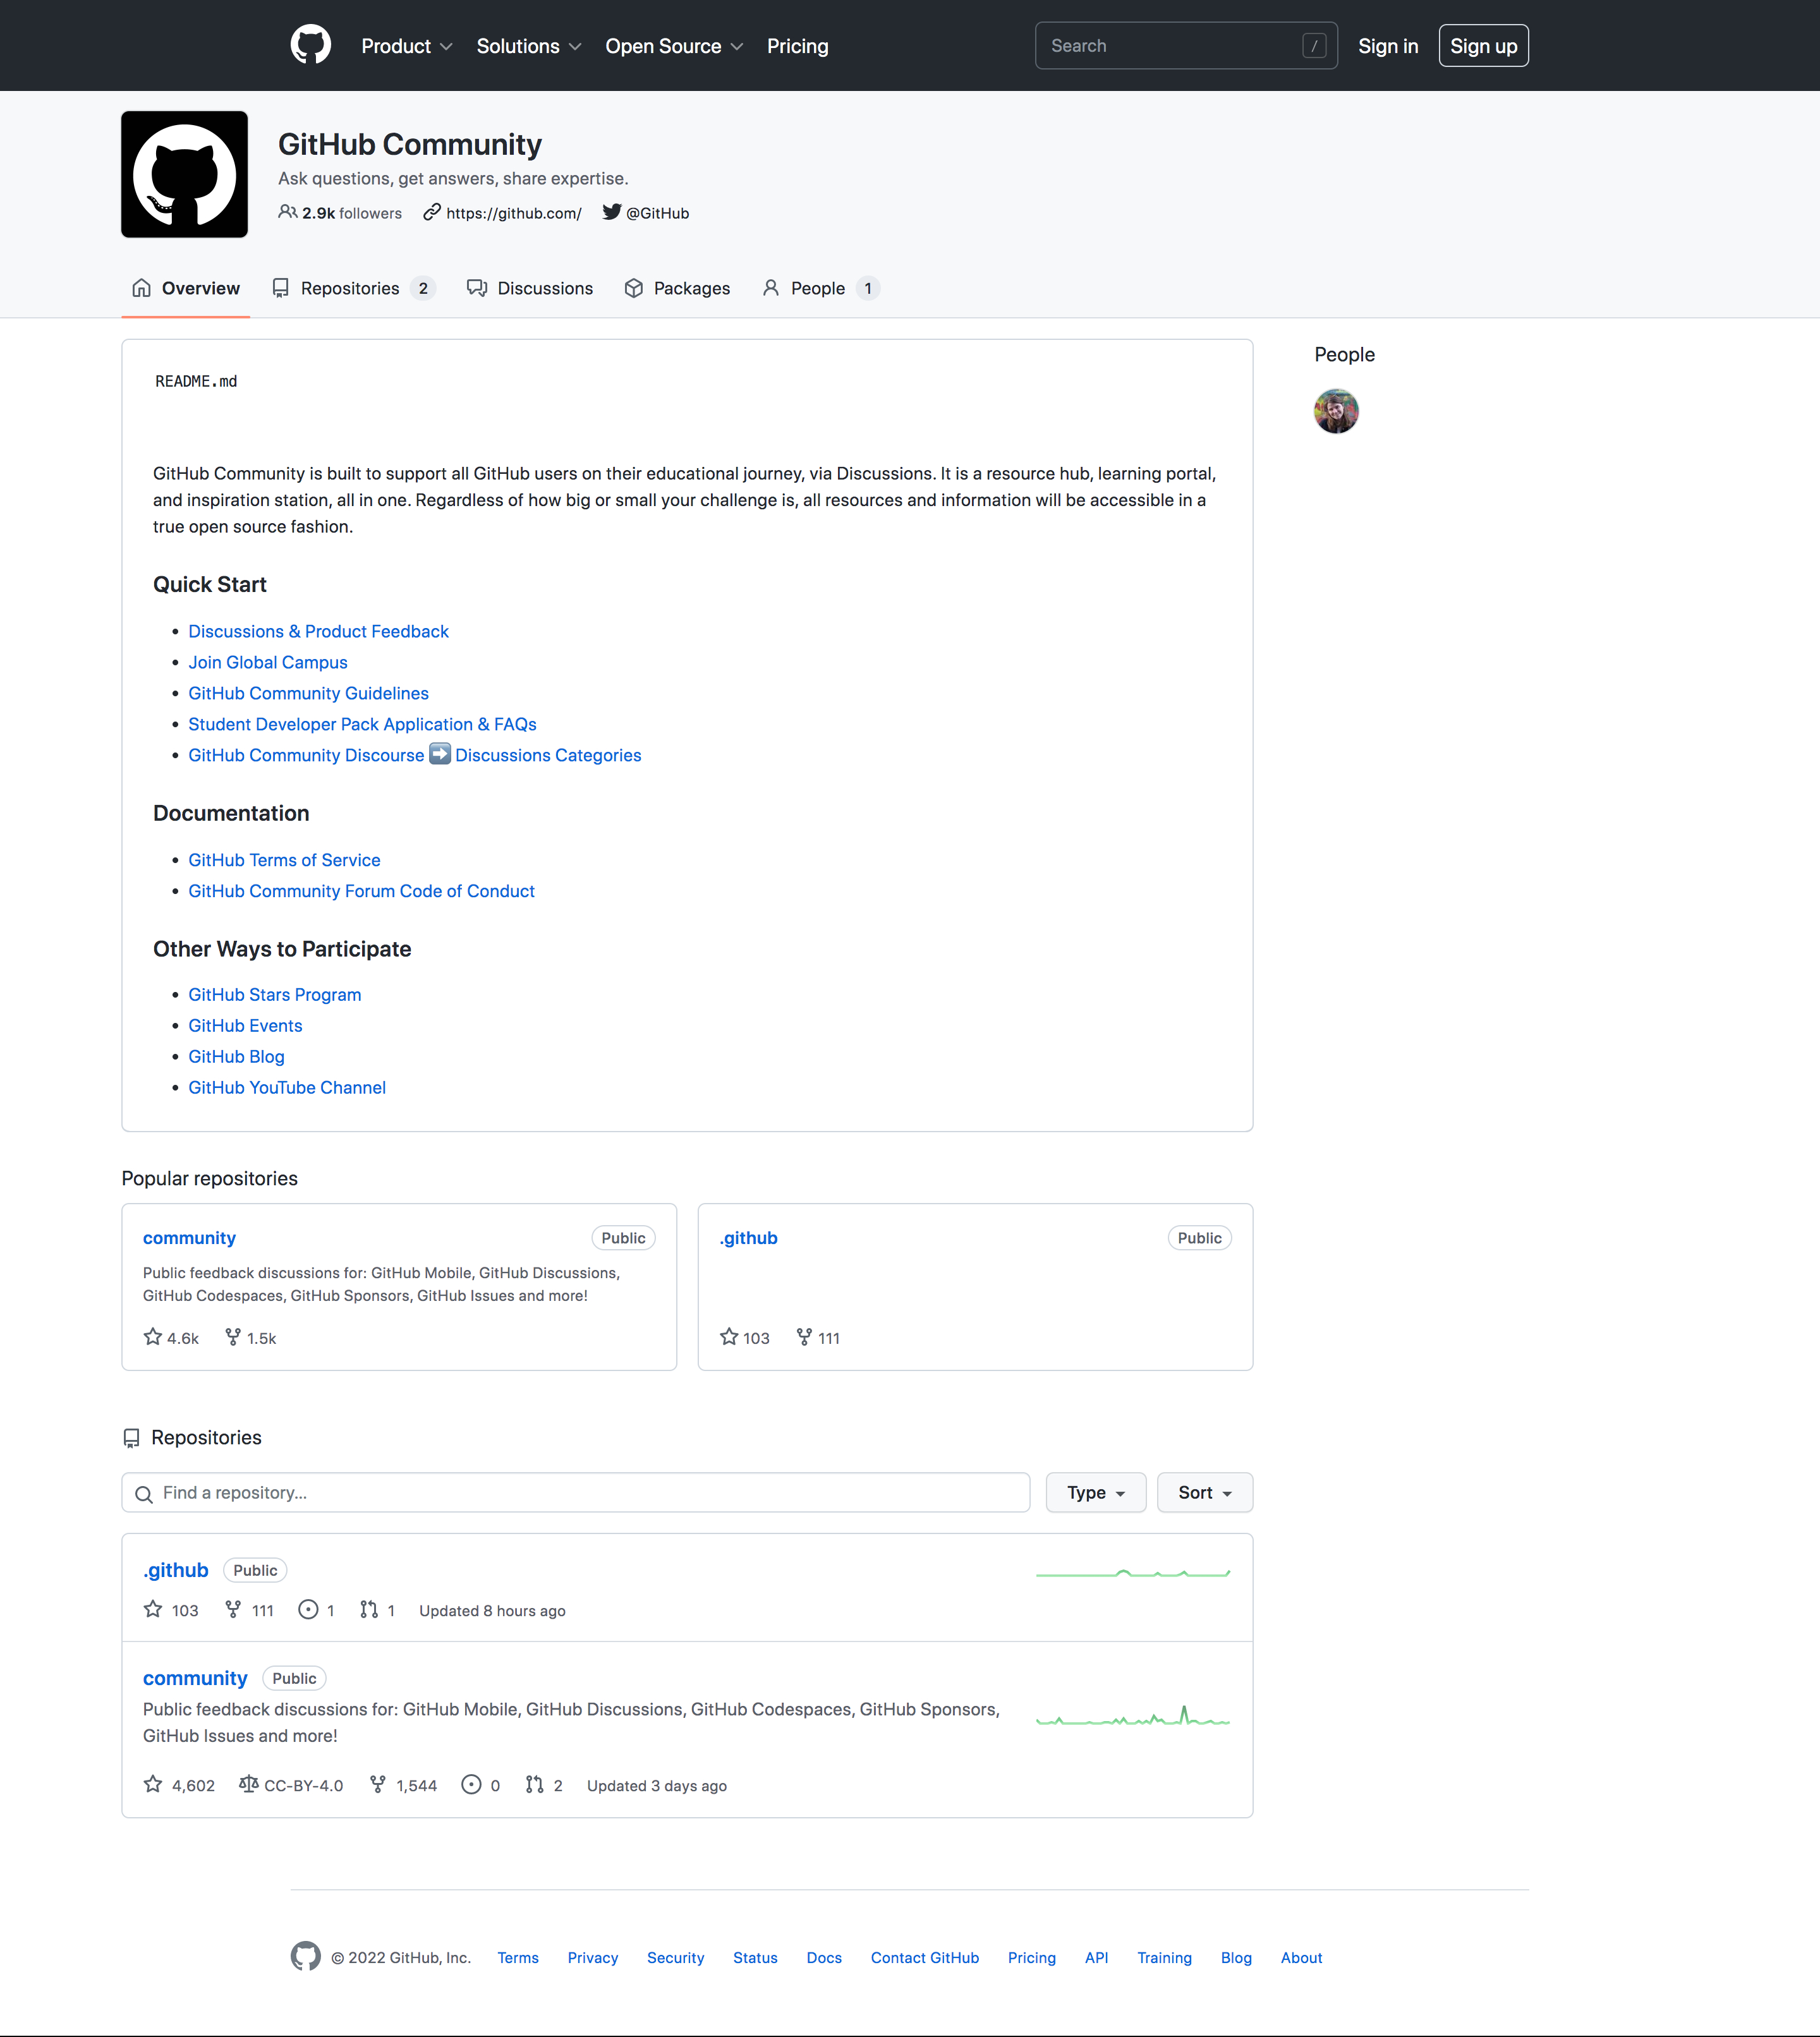
Task: Click the About link in footer
Action: tap(1301, 1957)
